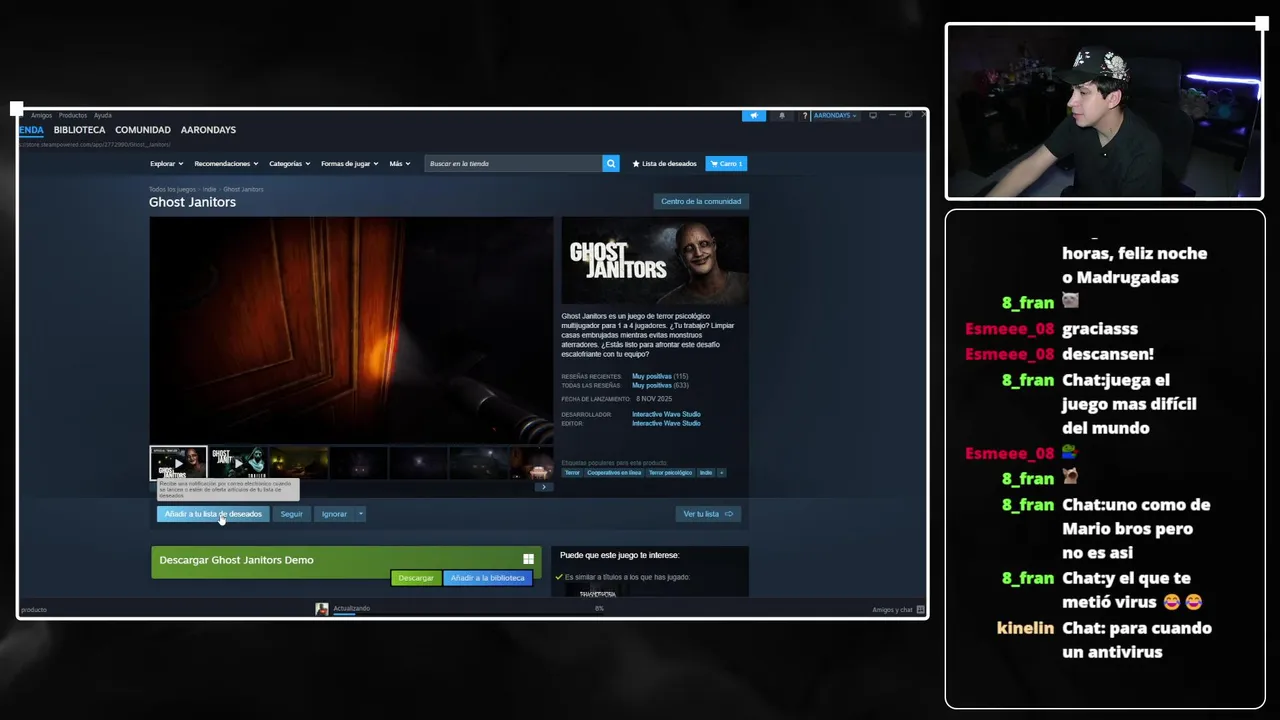Expand the Explorar dropdown
The width and height of the screenshot is (1280, 720).
coord(166,163)
